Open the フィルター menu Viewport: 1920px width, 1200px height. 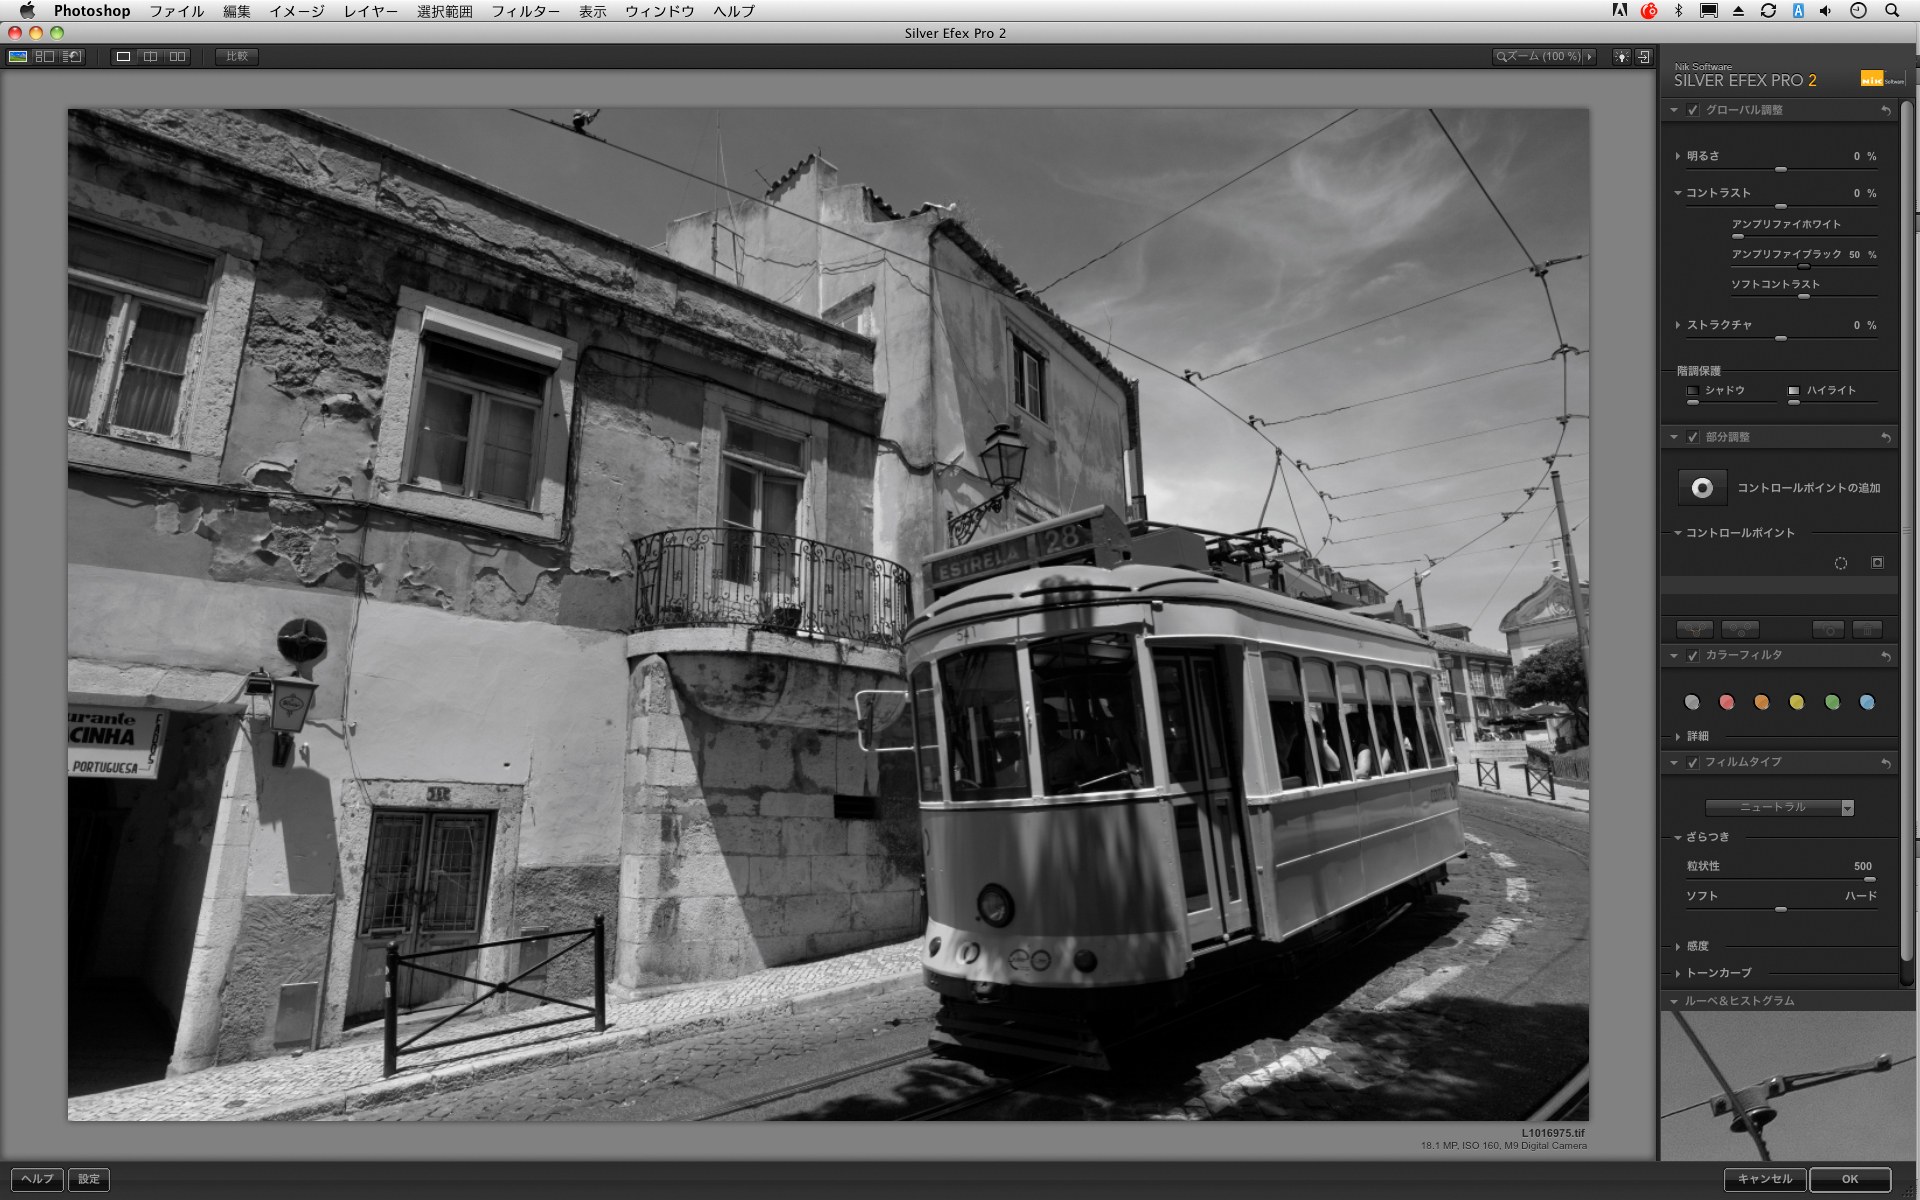(x=525, y=11)
